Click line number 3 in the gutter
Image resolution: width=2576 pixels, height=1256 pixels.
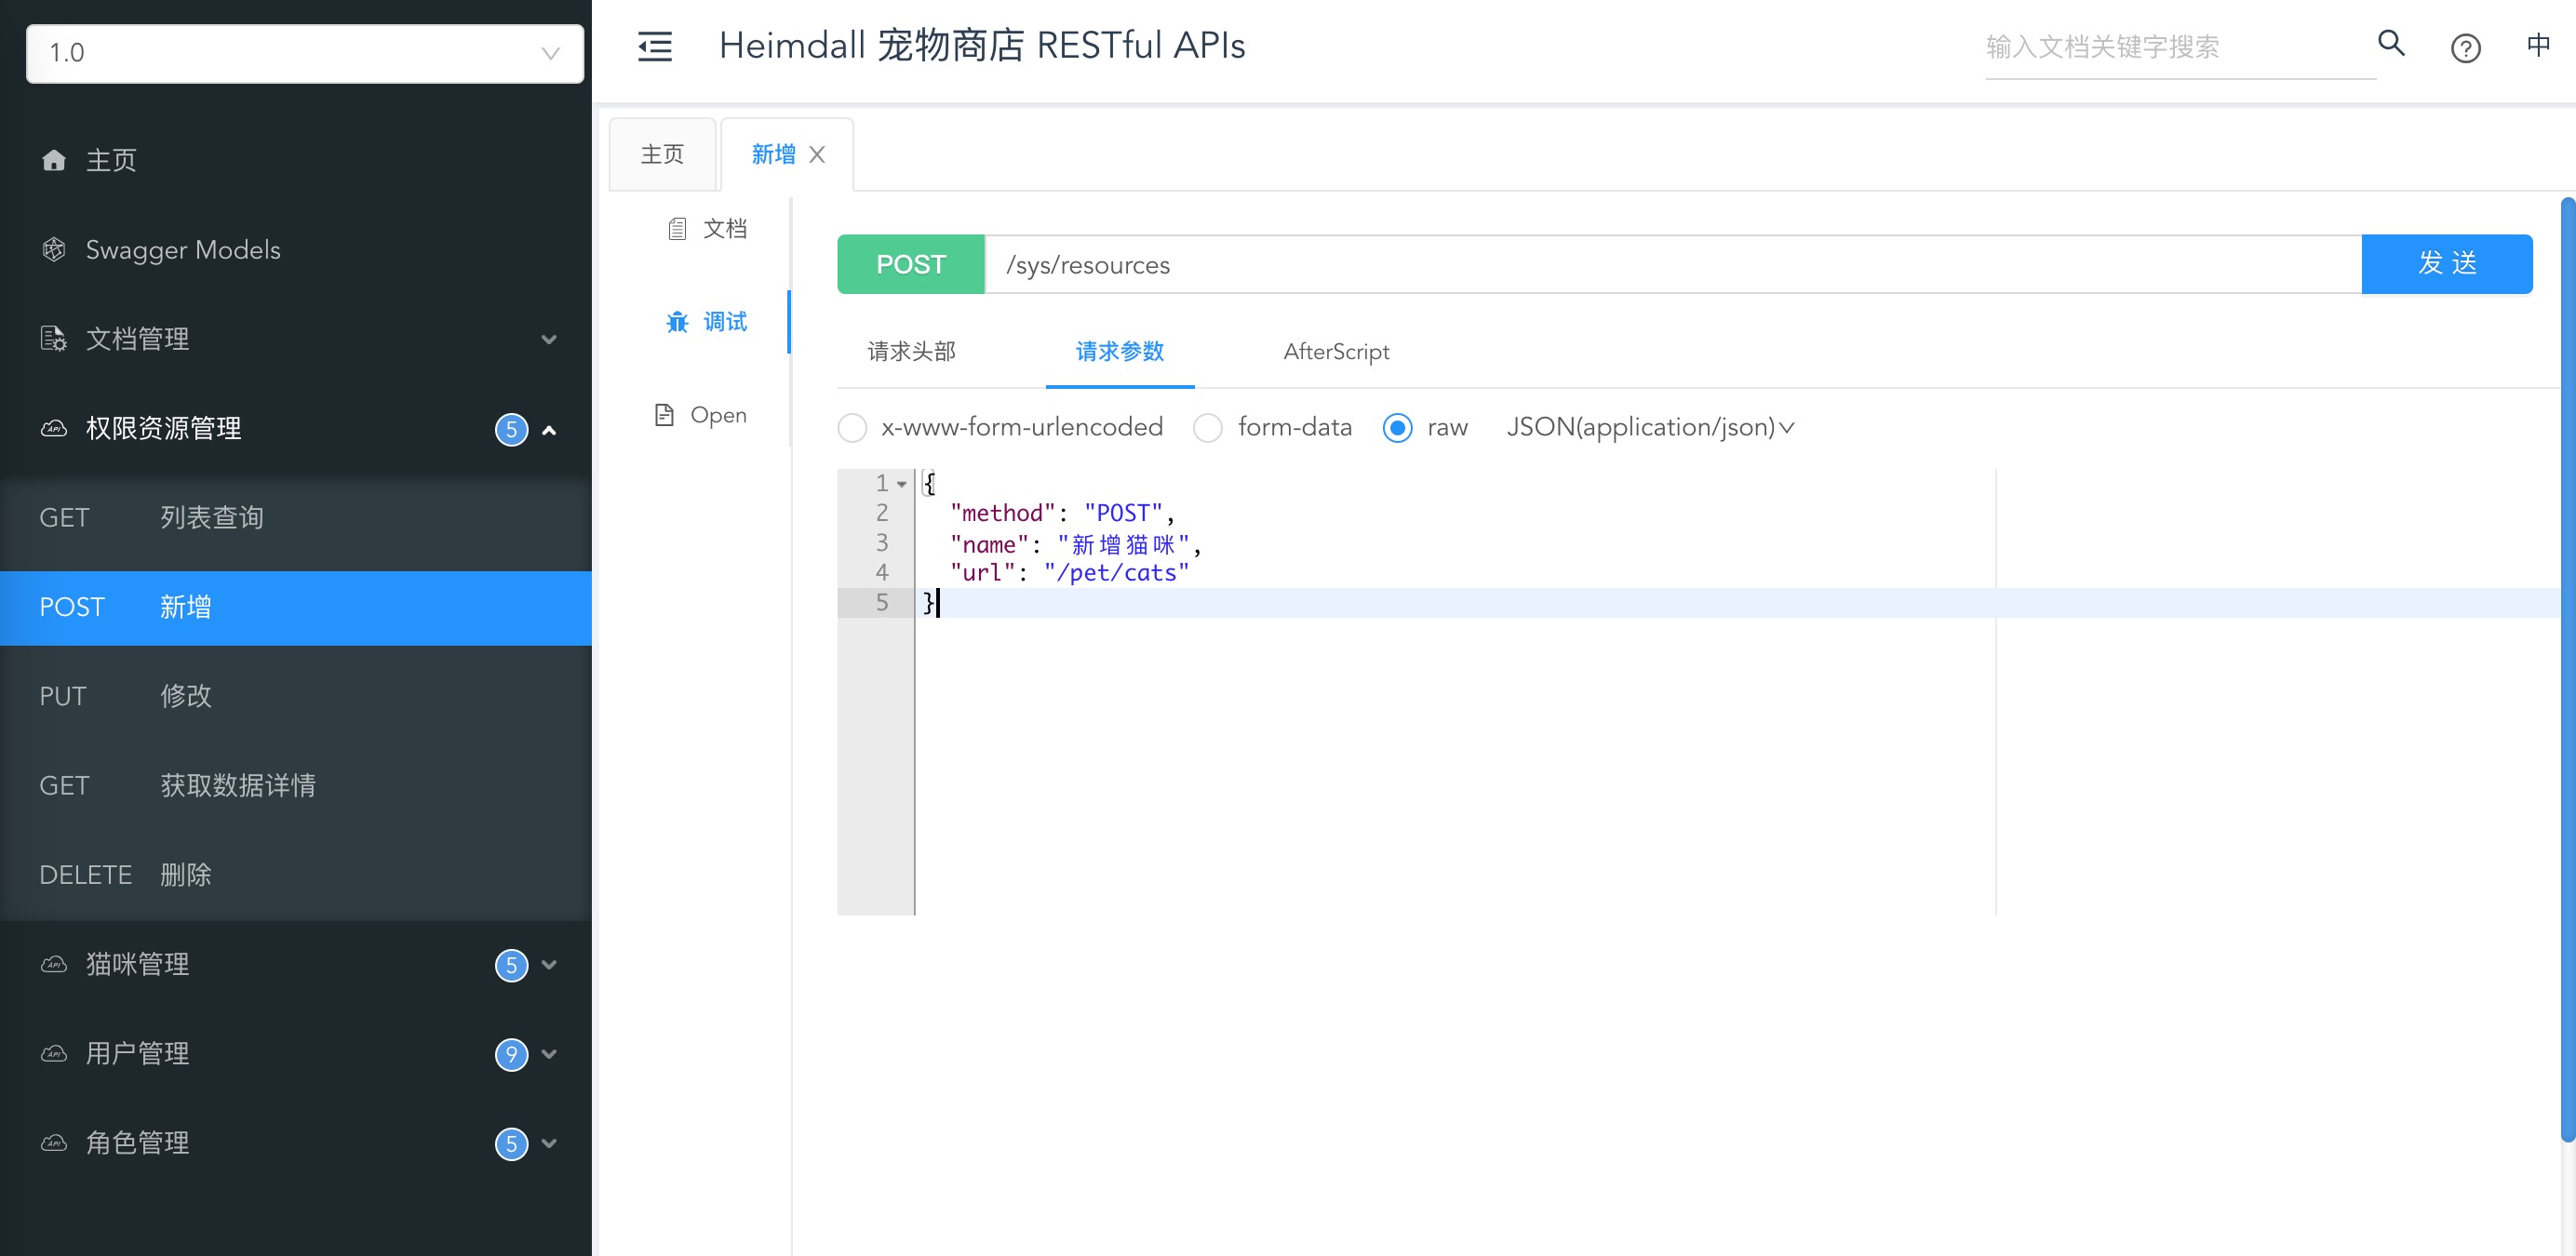(882, 543)
